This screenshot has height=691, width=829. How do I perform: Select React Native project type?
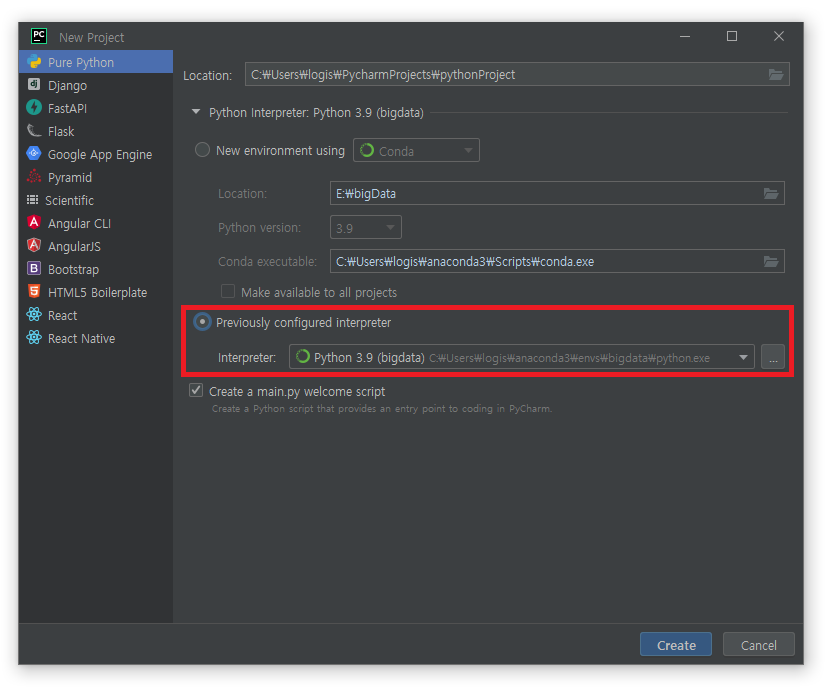click(96, 338)
